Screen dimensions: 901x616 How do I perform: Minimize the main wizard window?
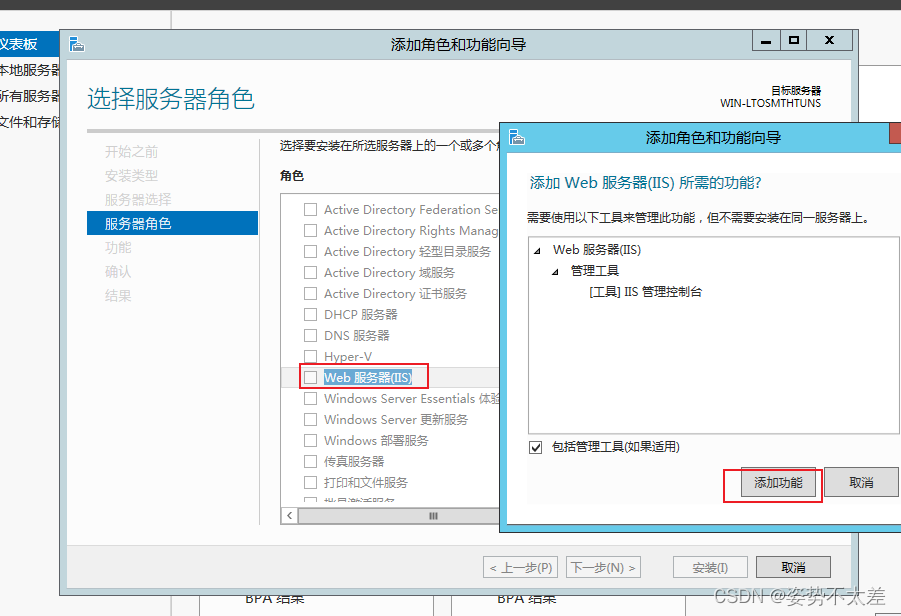click(766, 41)
